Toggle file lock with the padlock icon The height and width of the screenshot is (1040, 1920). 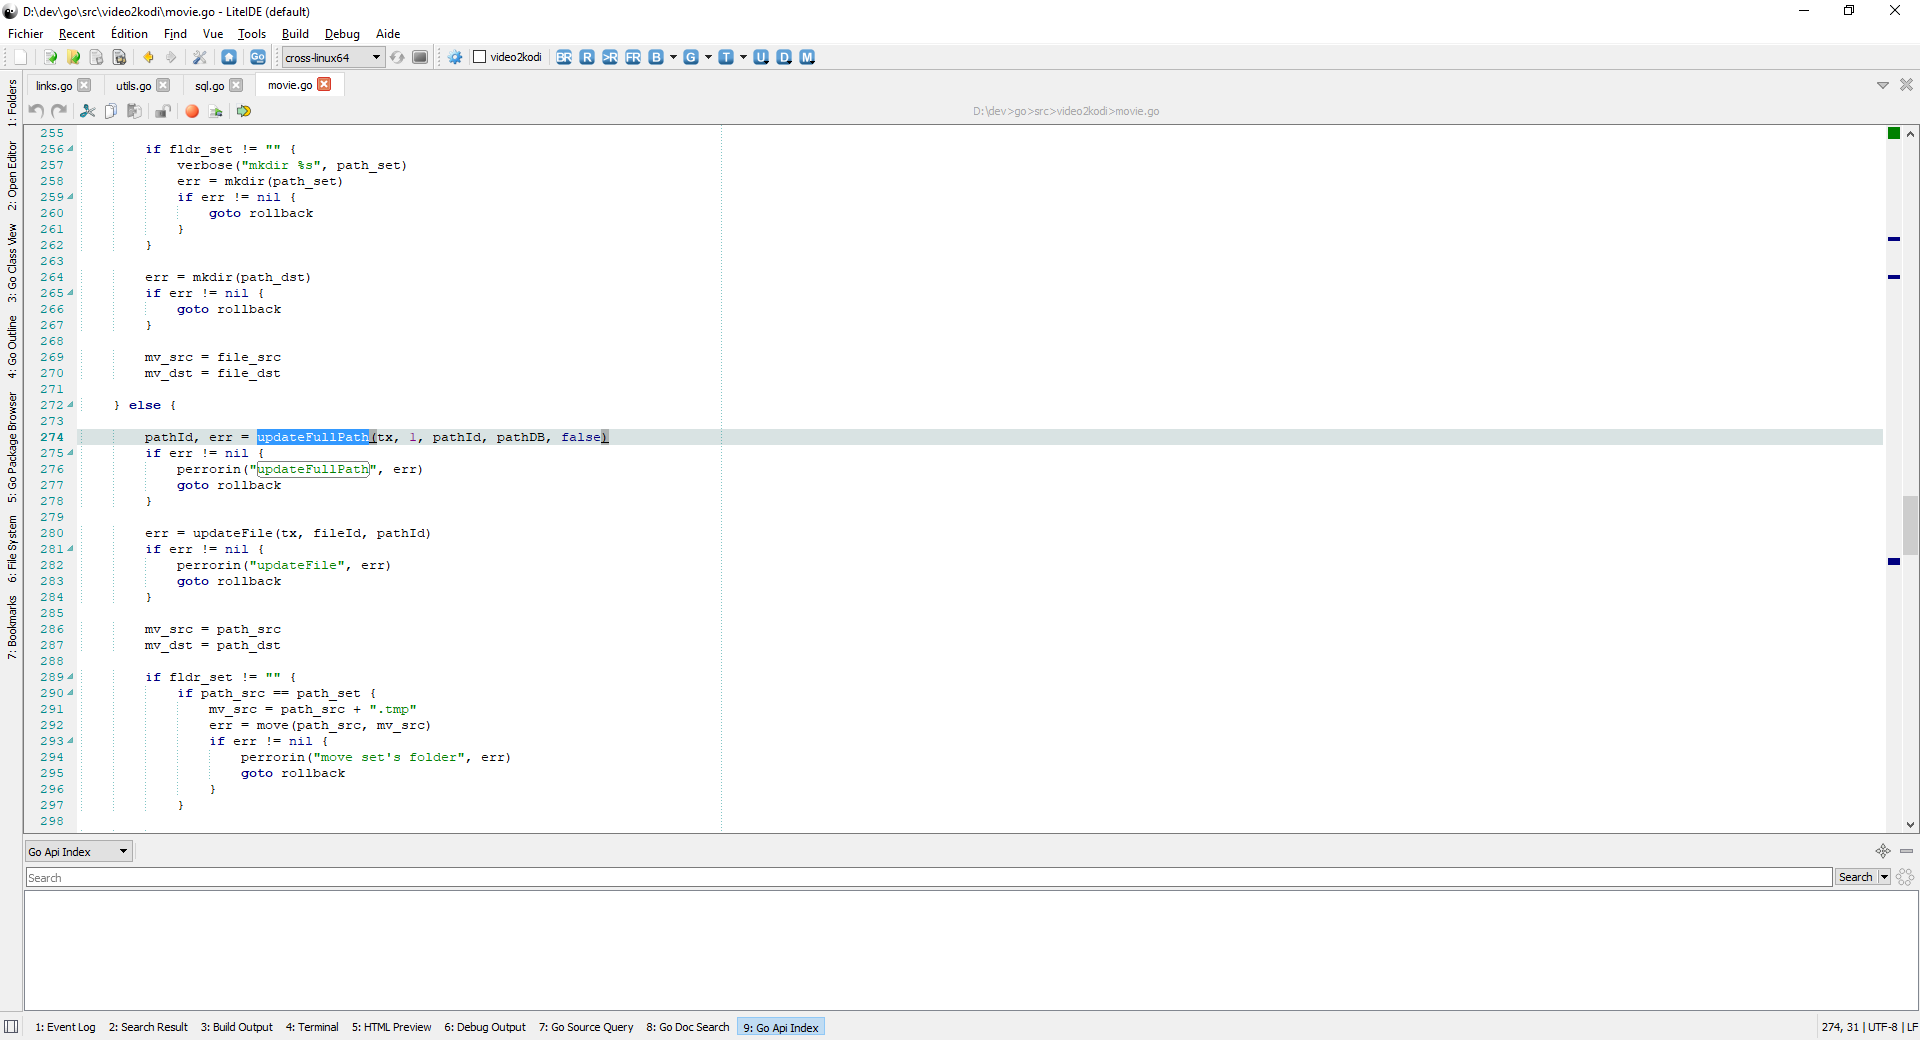pos(163,111)
